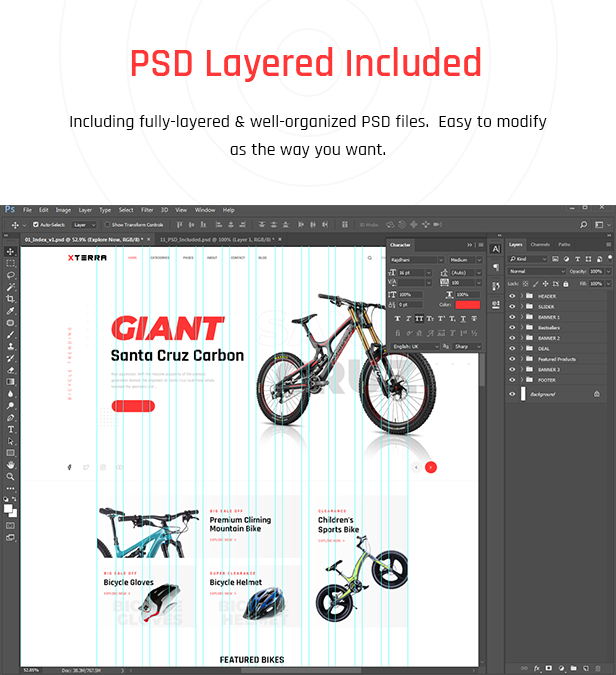Open the Normal blend mode dropdown
The height and width of the screenshot is (675, 616).
(x=537, y=271)
